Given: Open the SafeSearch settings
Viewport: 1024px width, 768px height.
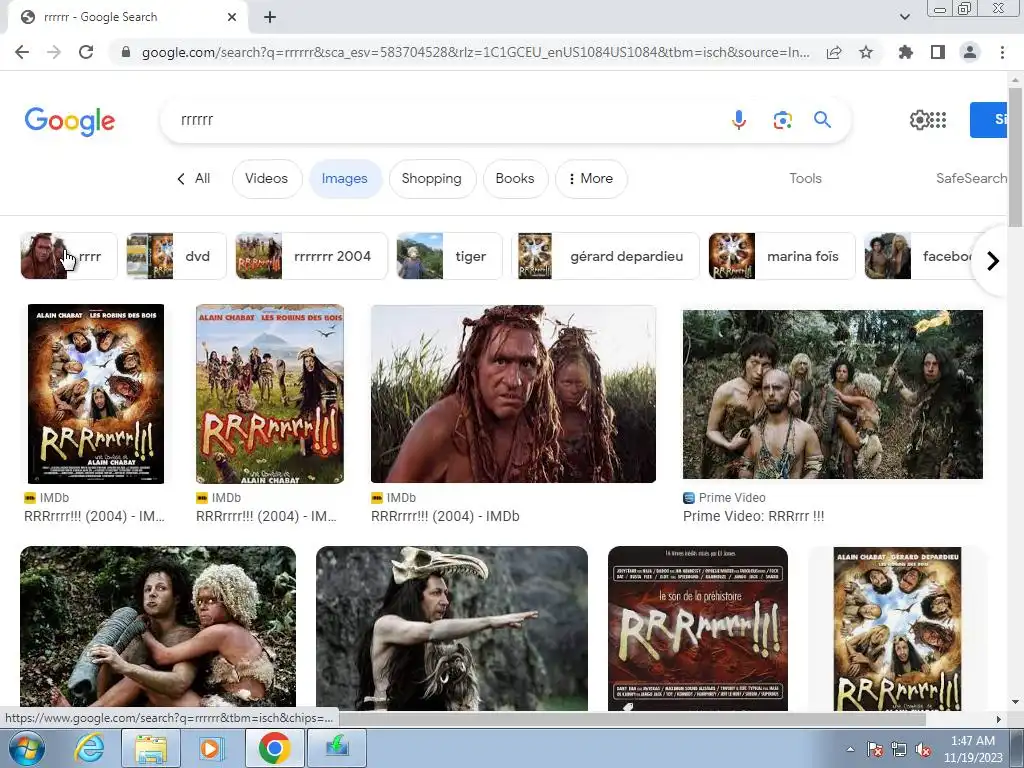Looking at the screenshot, I should (x=971, y=178).
